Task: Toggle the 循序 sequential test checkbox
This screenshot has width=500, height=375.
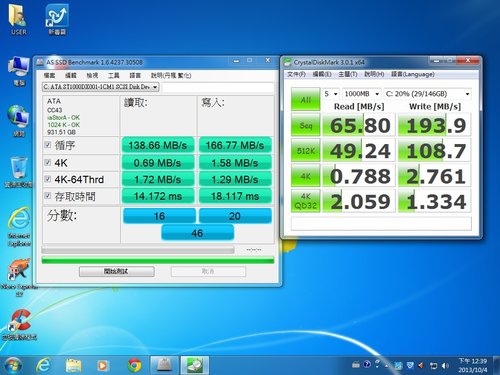Action: [x=48, y=145]
